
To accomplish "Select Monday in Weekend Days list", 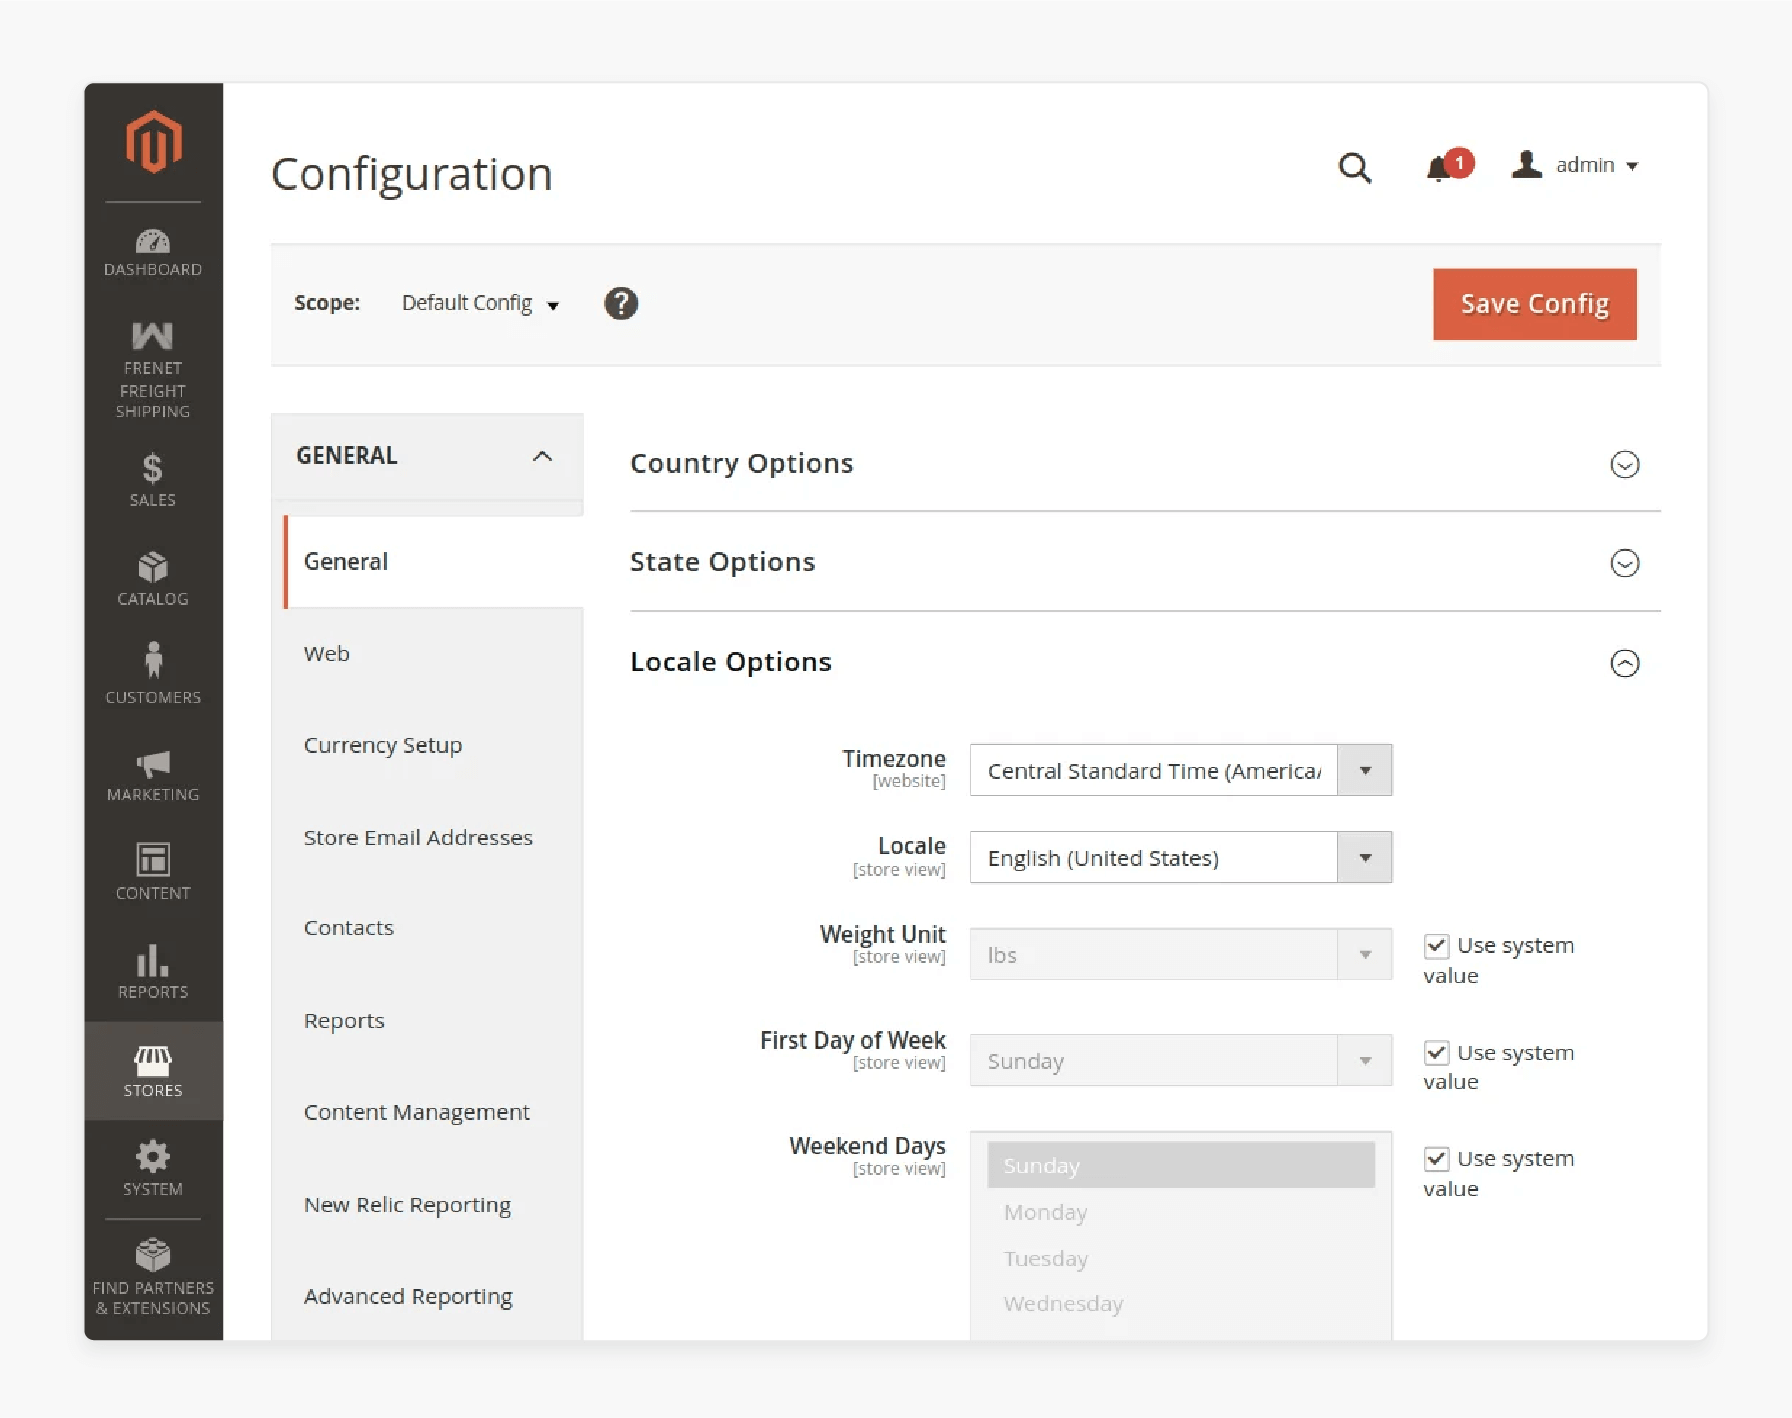I will click(1180, 1212).
